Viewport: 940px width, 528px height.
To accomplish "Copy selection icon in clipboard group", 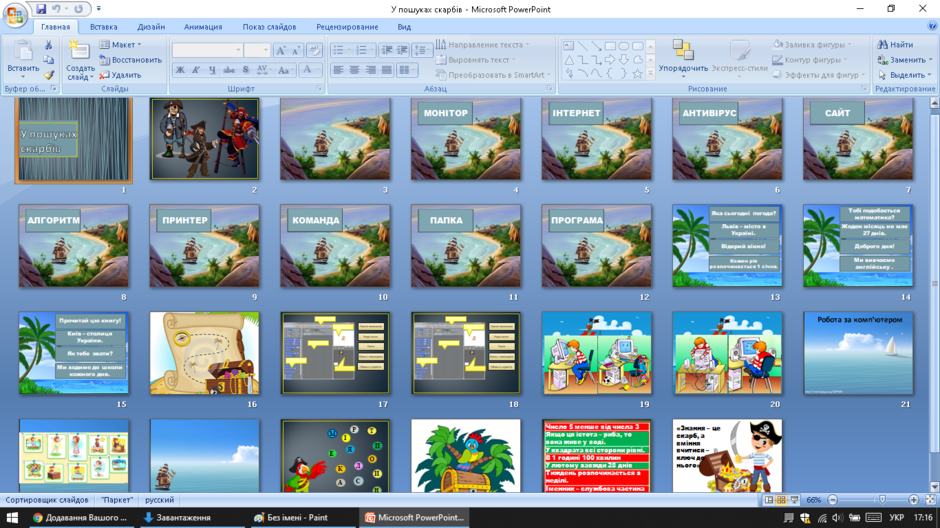I will click(49, 60).
